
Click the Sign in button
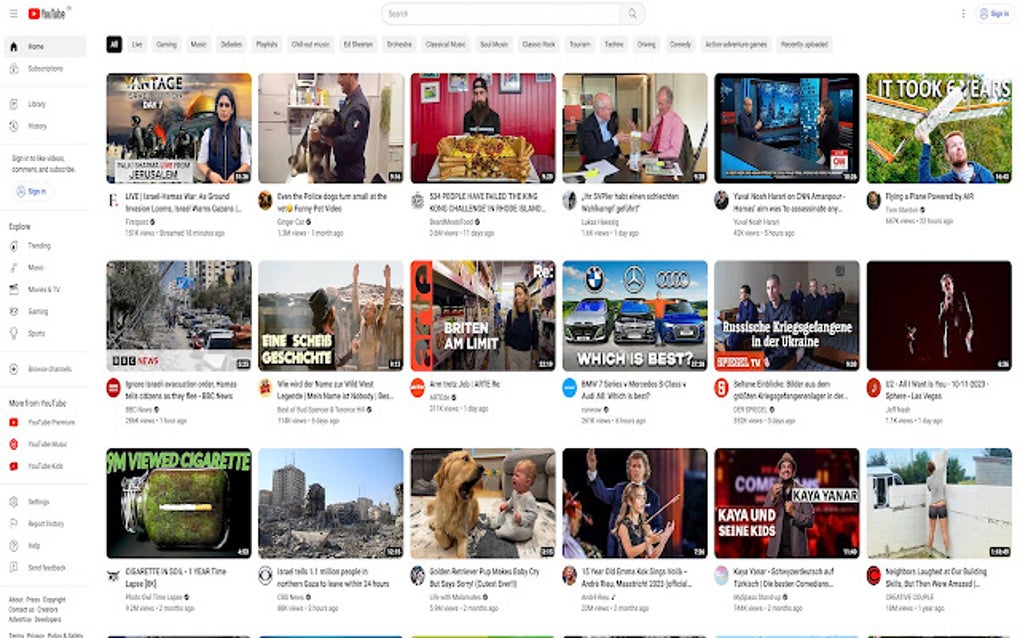(x=996, y=14)
